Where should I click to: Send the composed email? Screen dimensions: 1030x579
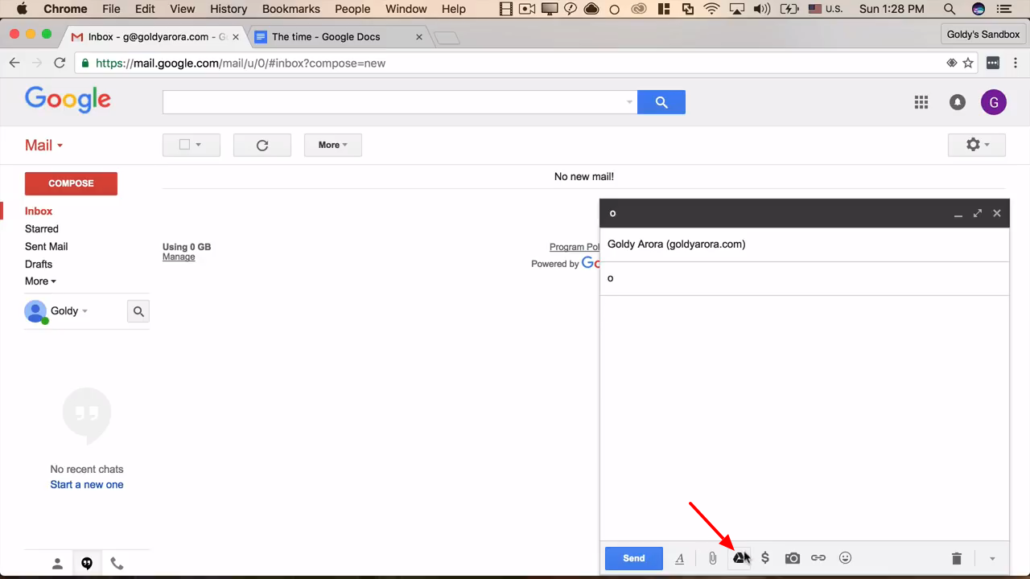(x=634, y=558)
